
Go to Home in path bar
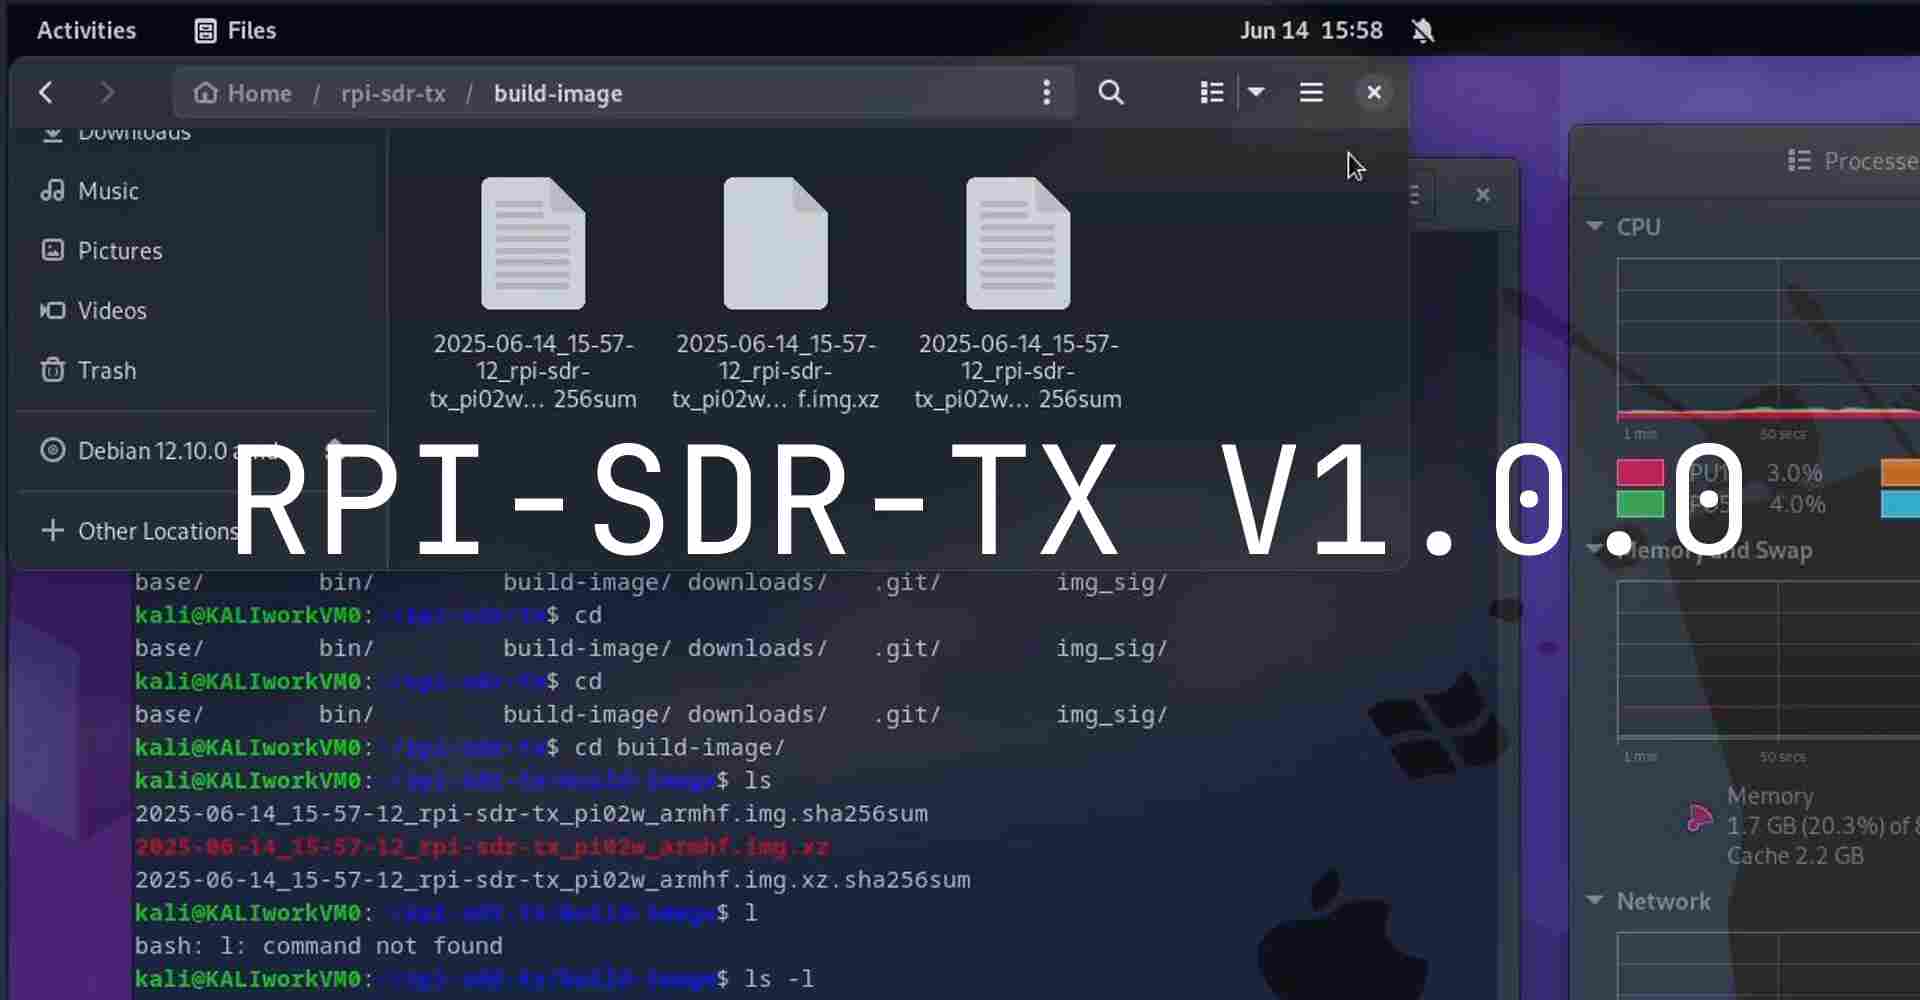click(x=243, y=93)
